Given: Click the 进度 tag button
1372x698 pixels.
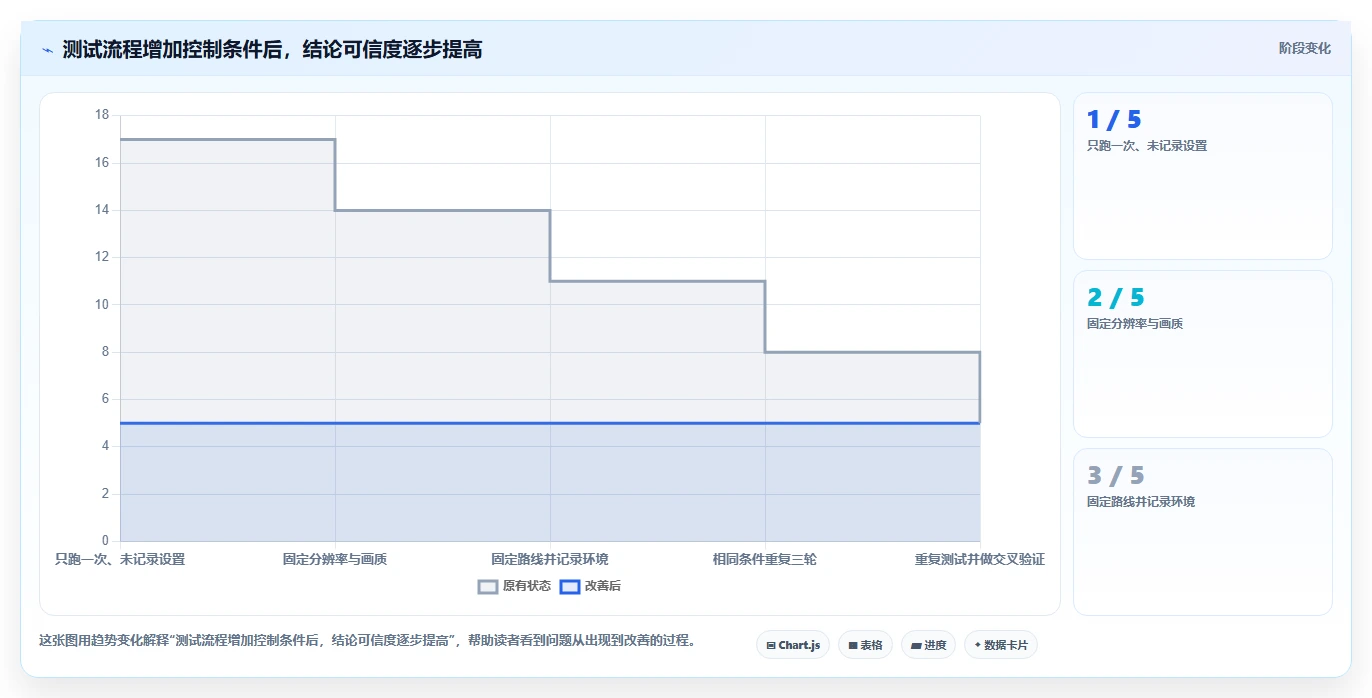Looking at the screenshot, I should pyautogui.click(x=928, y=645).
